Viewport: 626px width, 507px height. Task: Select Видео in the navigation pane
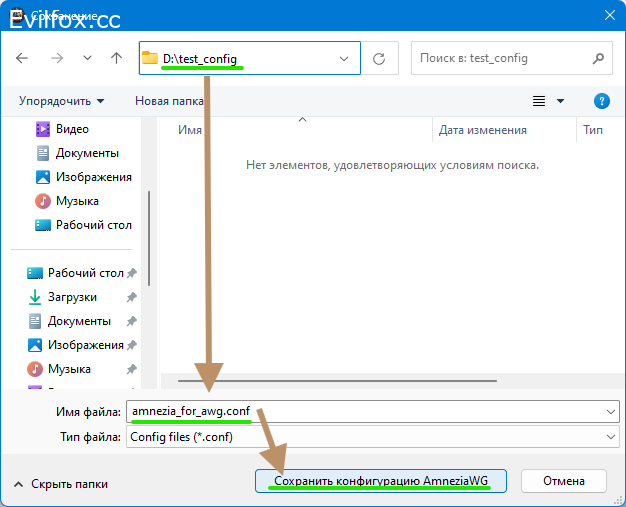coord(62,129)
